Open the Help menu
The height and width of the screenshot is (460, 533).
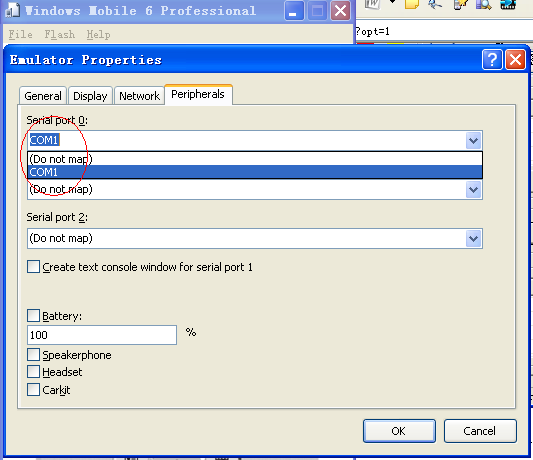98,34
